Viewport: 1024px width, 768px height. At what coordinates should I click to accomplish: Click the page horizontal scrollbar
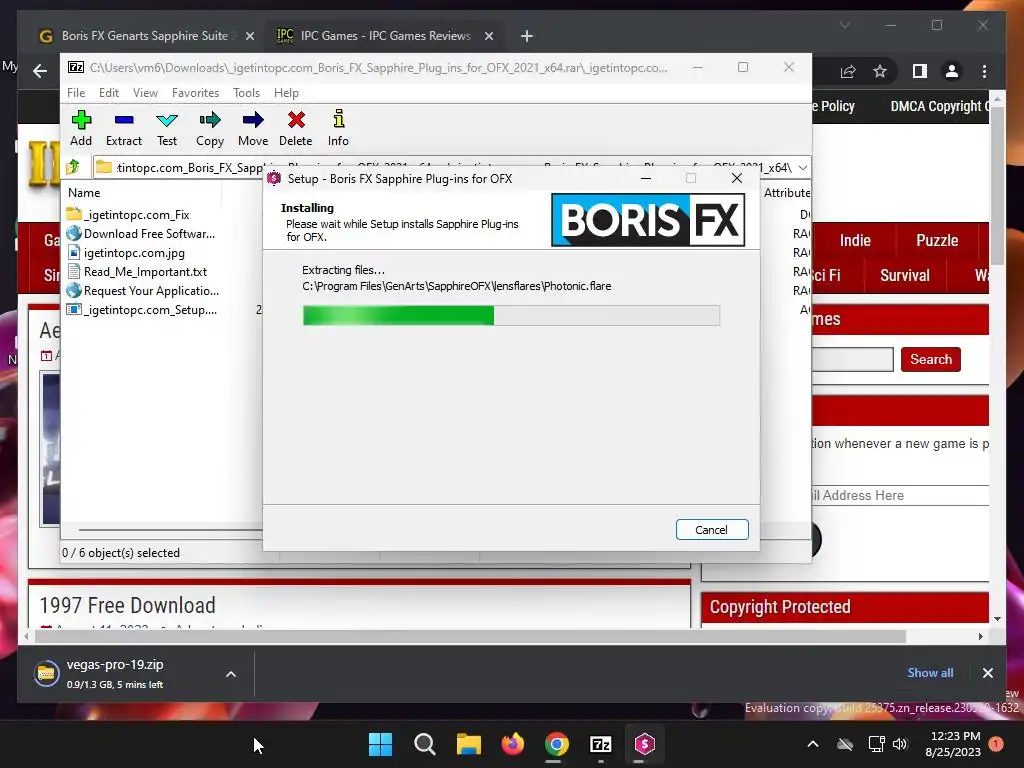coord(470,636)
